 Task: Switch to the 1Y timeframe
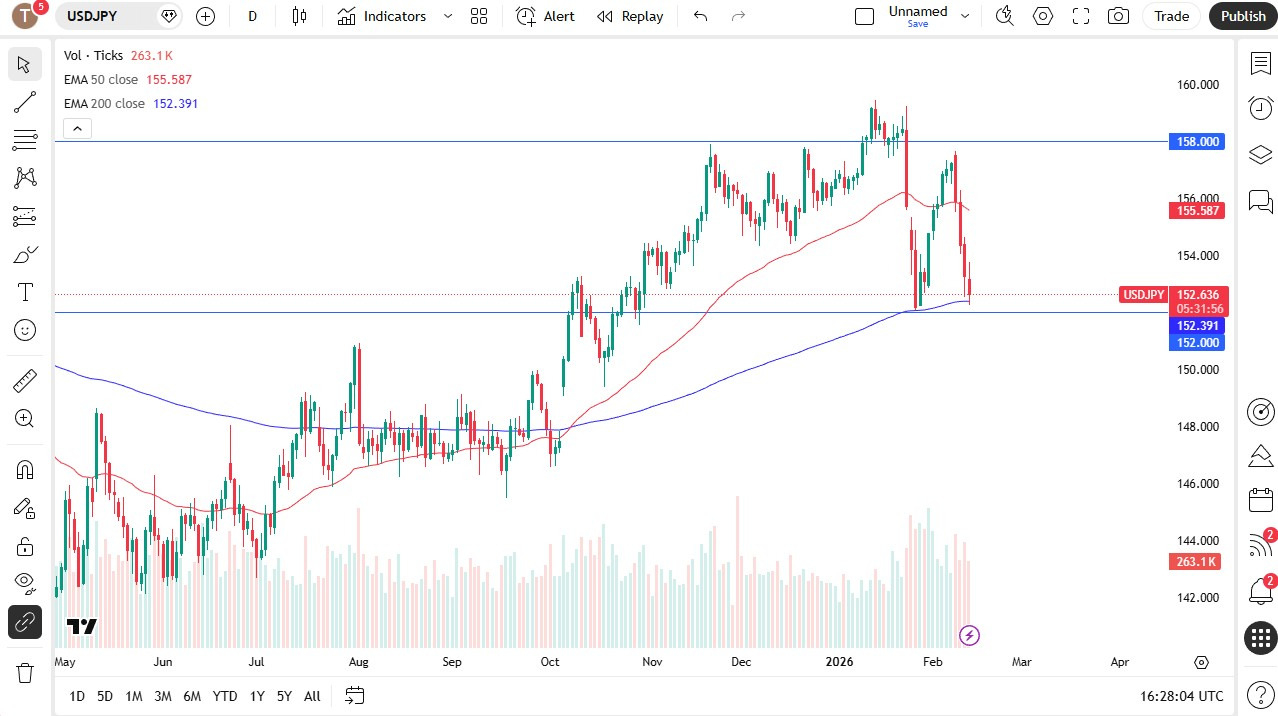point(256,695)
